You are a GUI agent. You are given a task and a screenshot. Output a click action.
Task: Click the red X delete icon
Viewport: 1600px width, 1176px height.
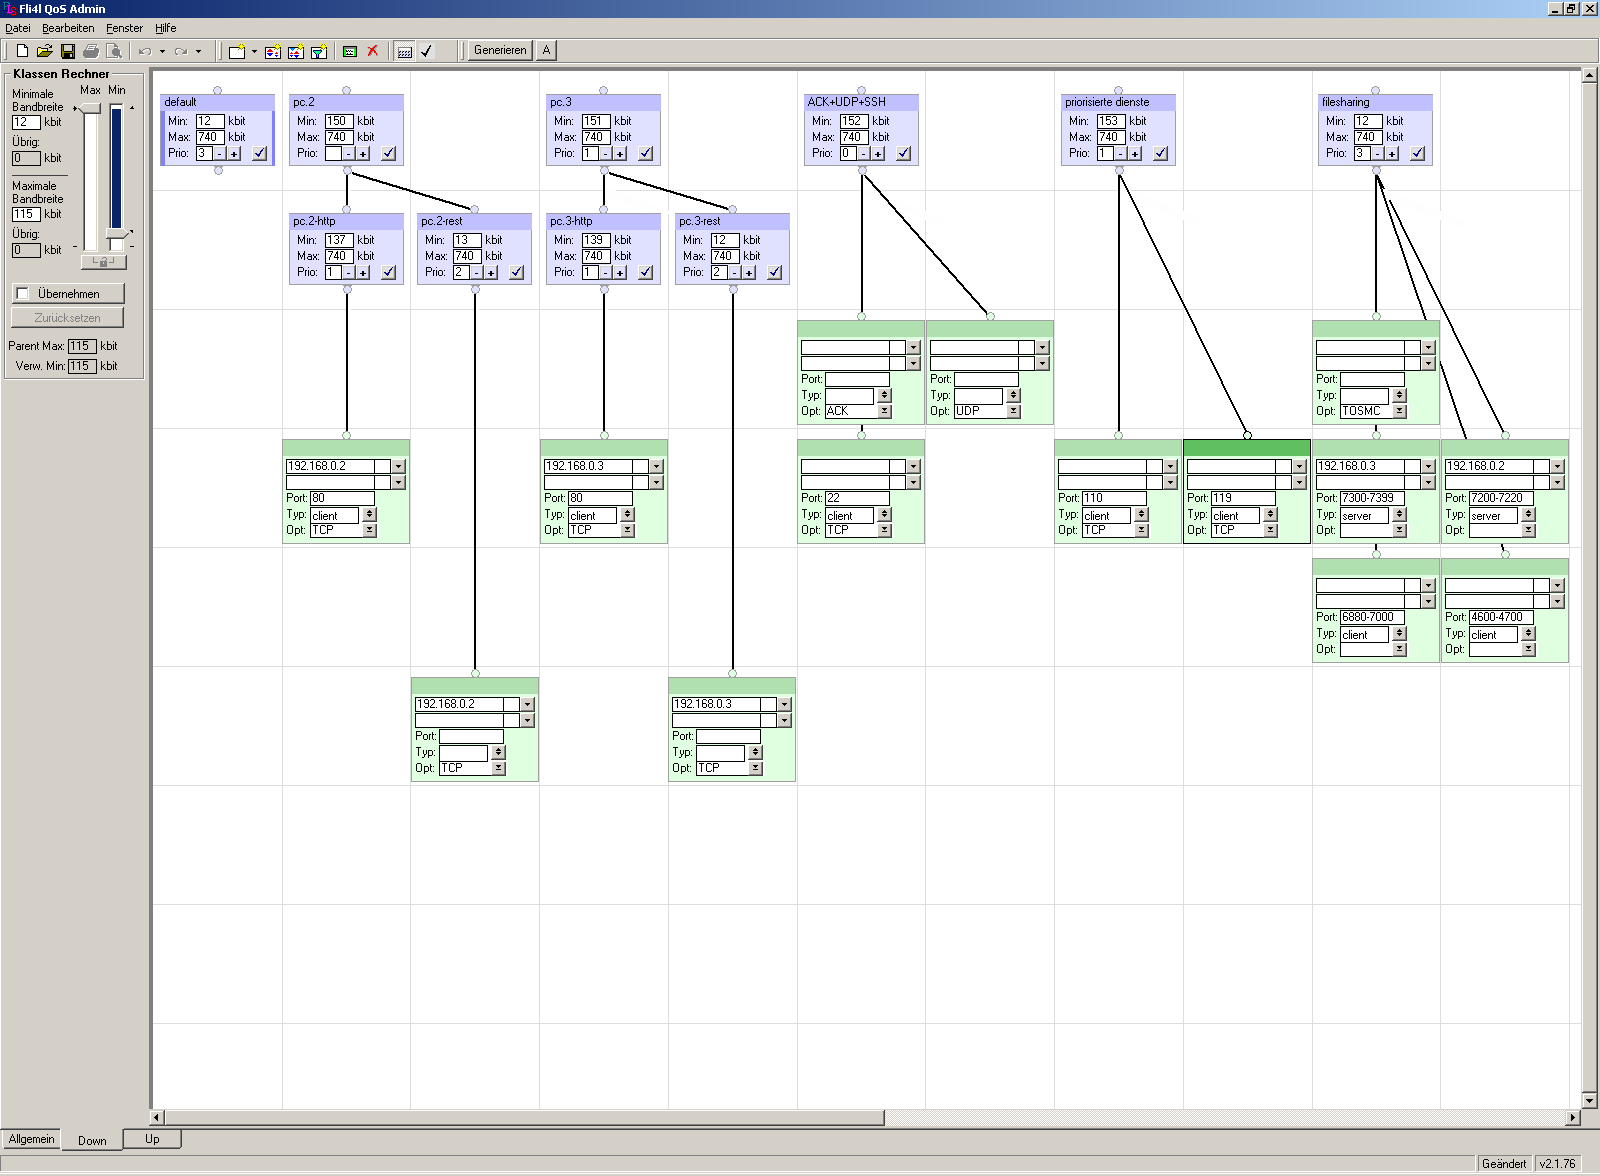pos(373,51)
